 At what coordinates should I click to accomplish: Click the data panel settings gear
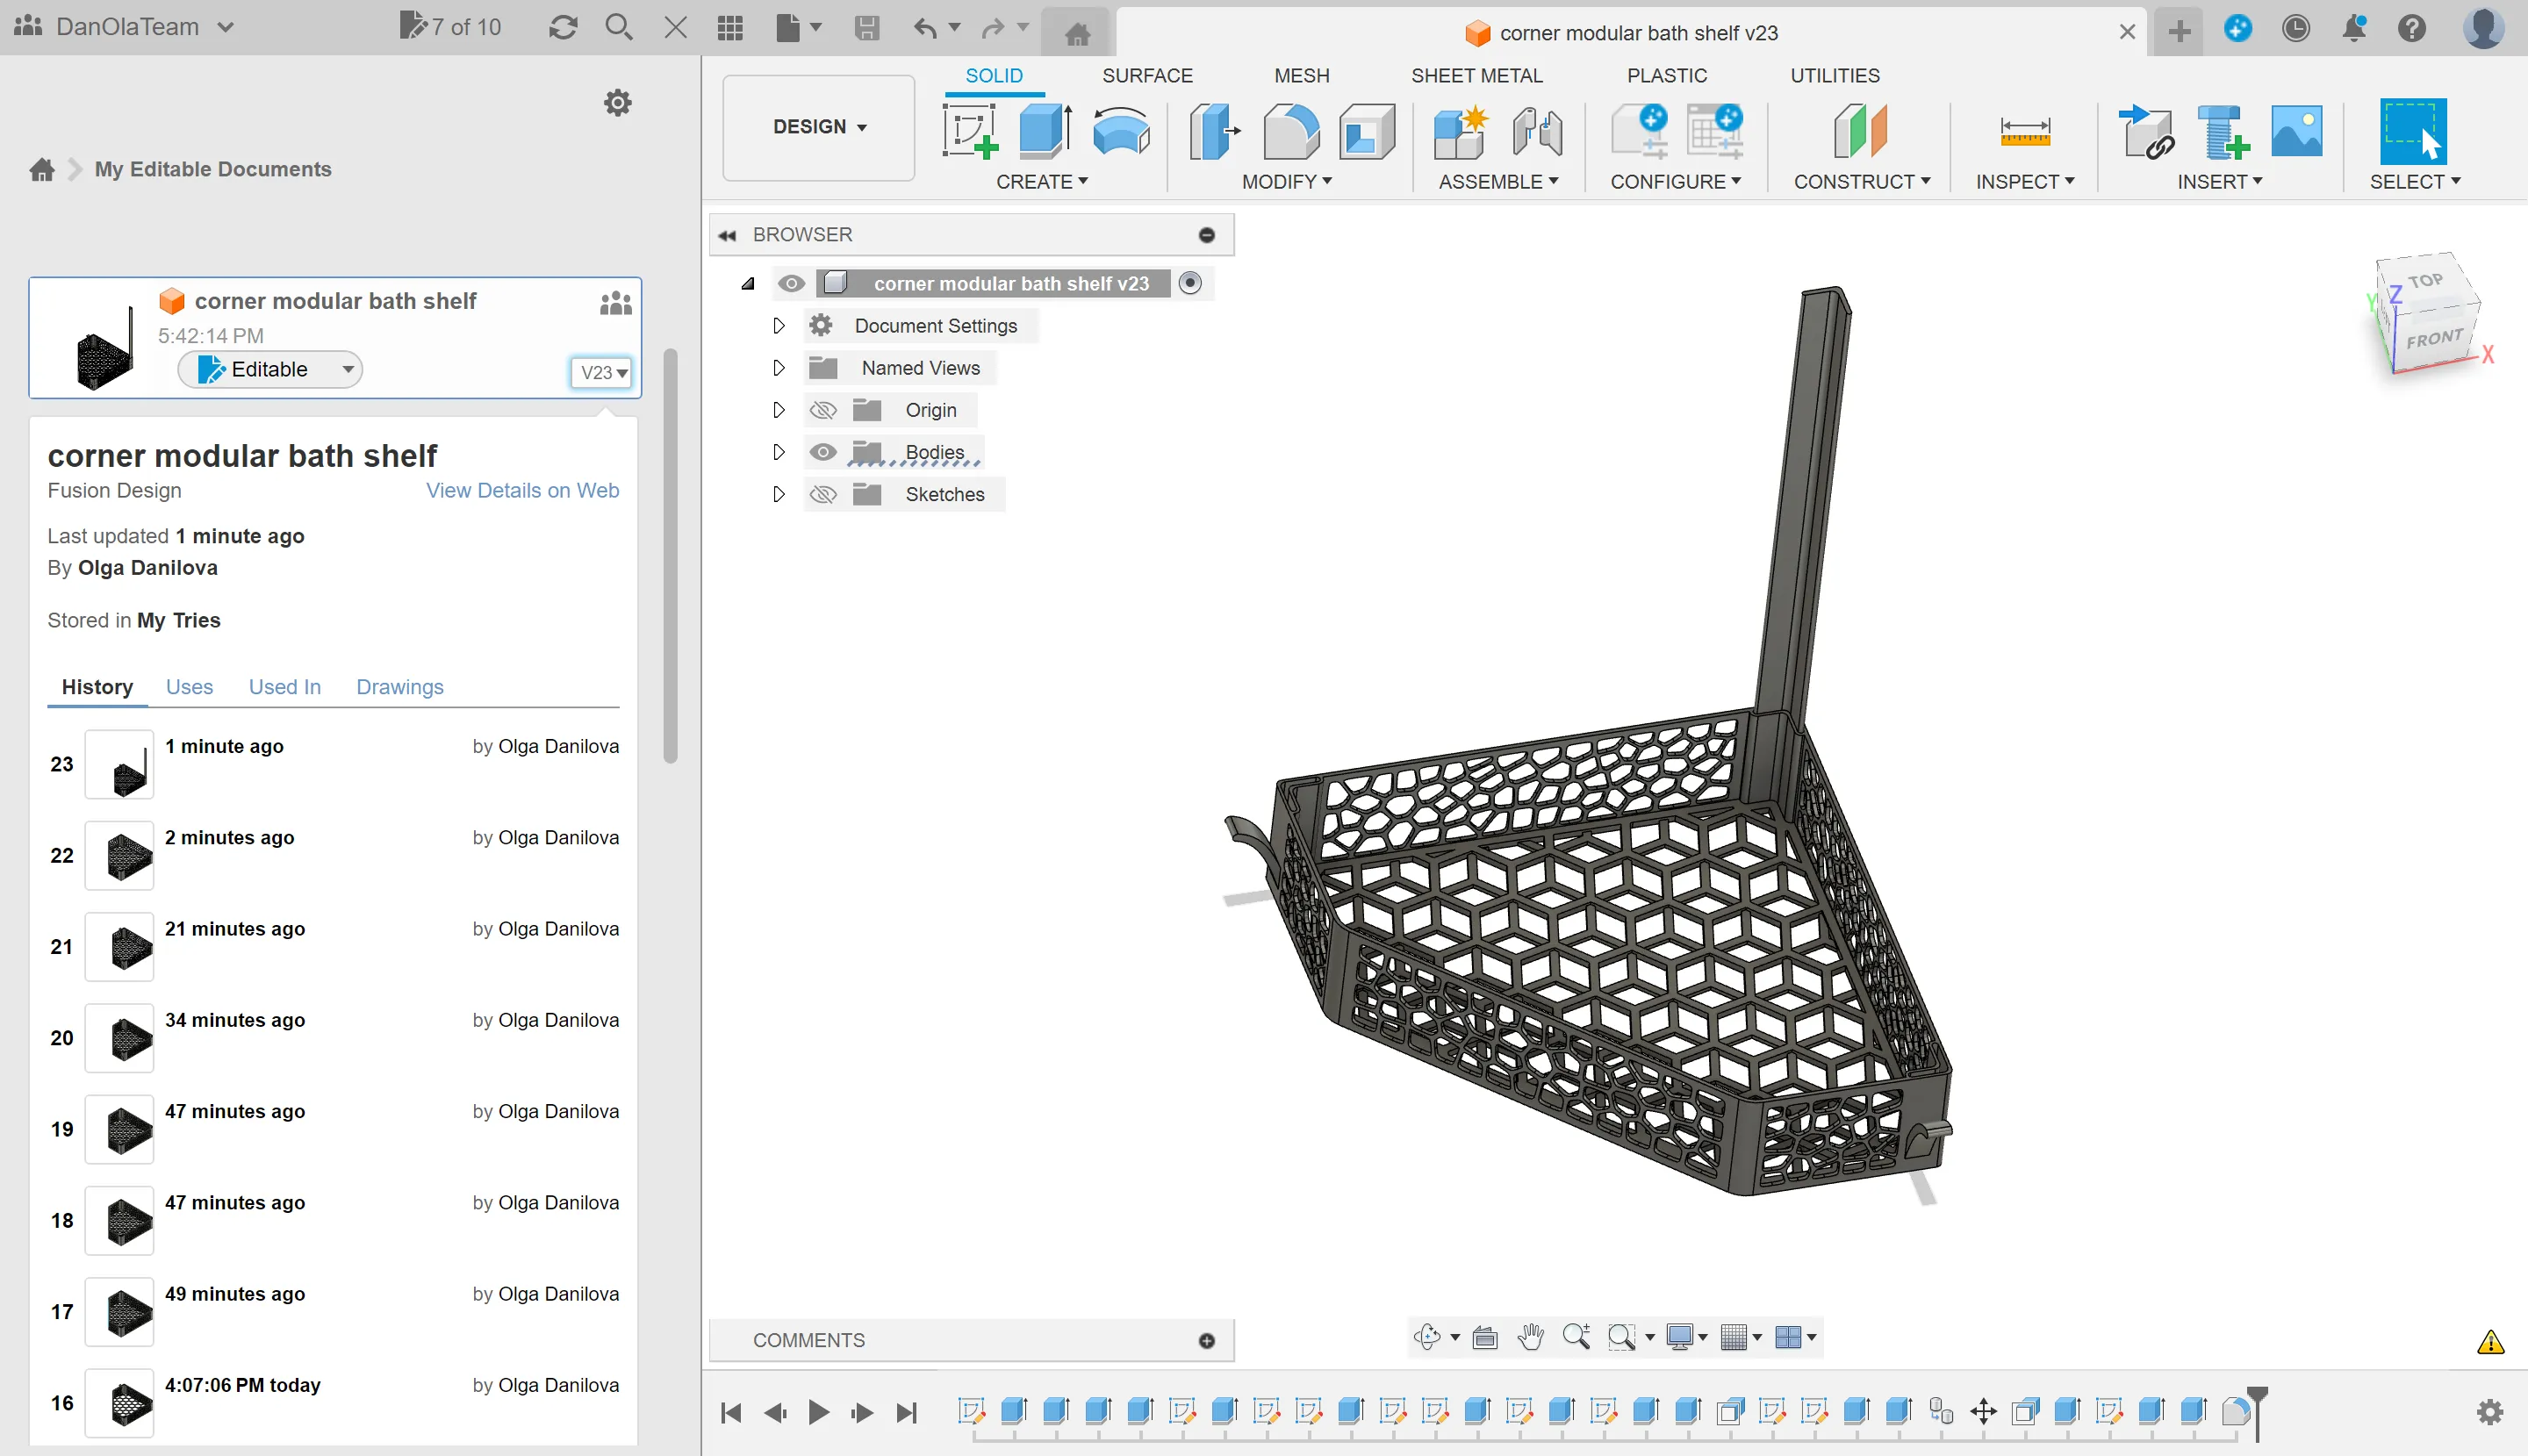coord(618,102)
